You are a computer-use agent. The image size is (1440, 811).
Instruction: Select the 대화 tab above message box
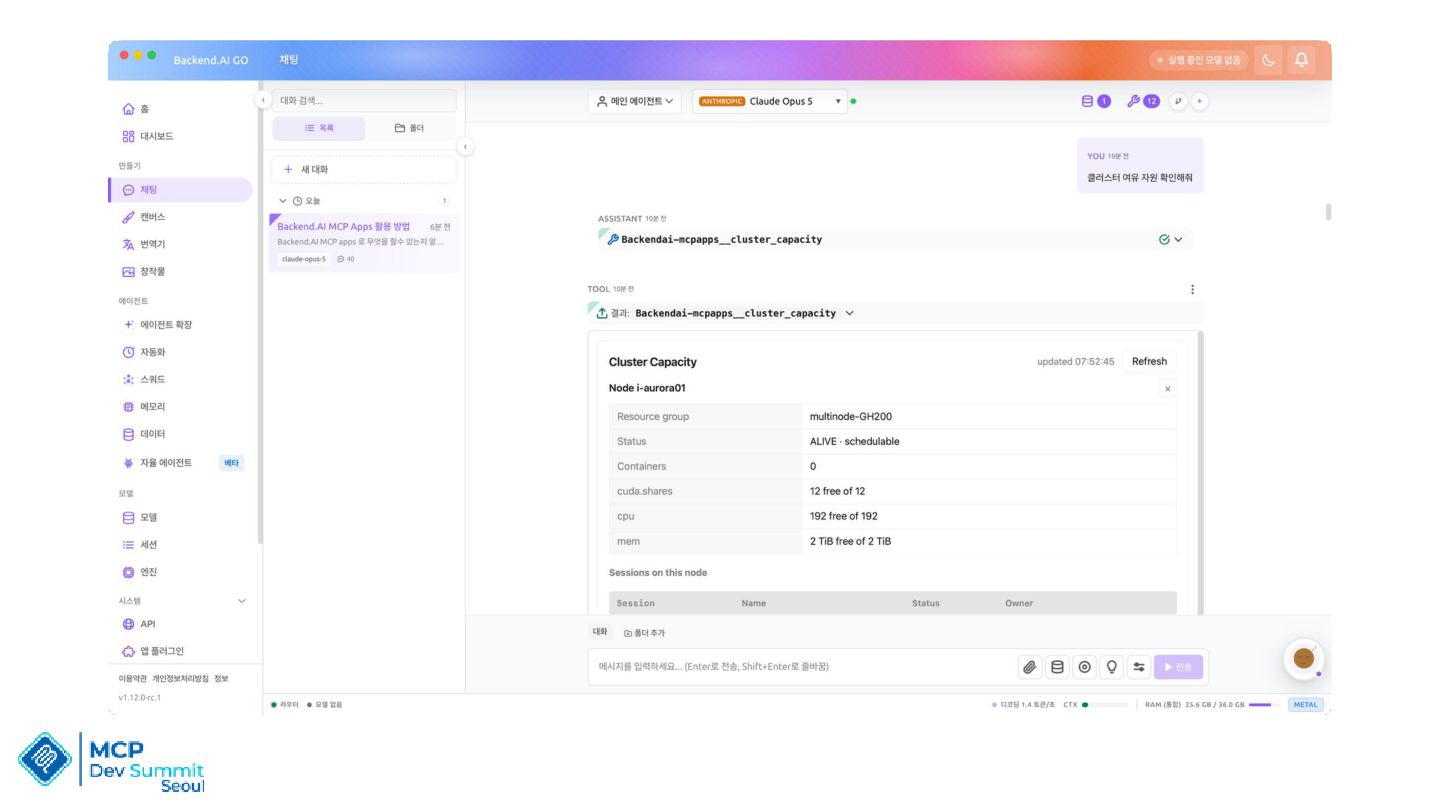(x=600, y=632)
